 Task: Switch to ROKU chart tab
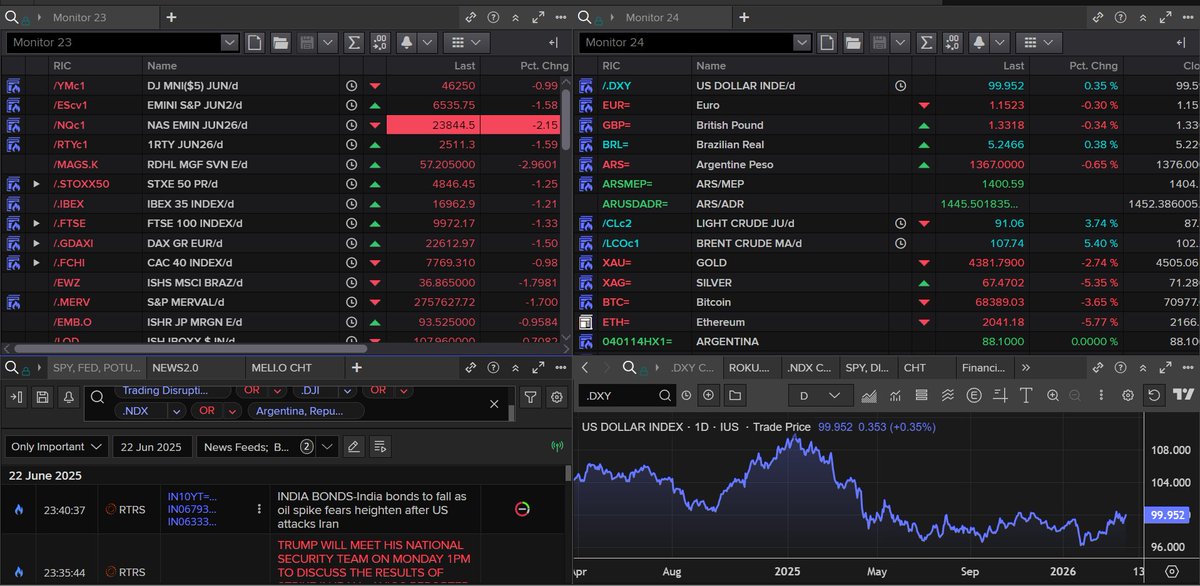tap(750, 368)
